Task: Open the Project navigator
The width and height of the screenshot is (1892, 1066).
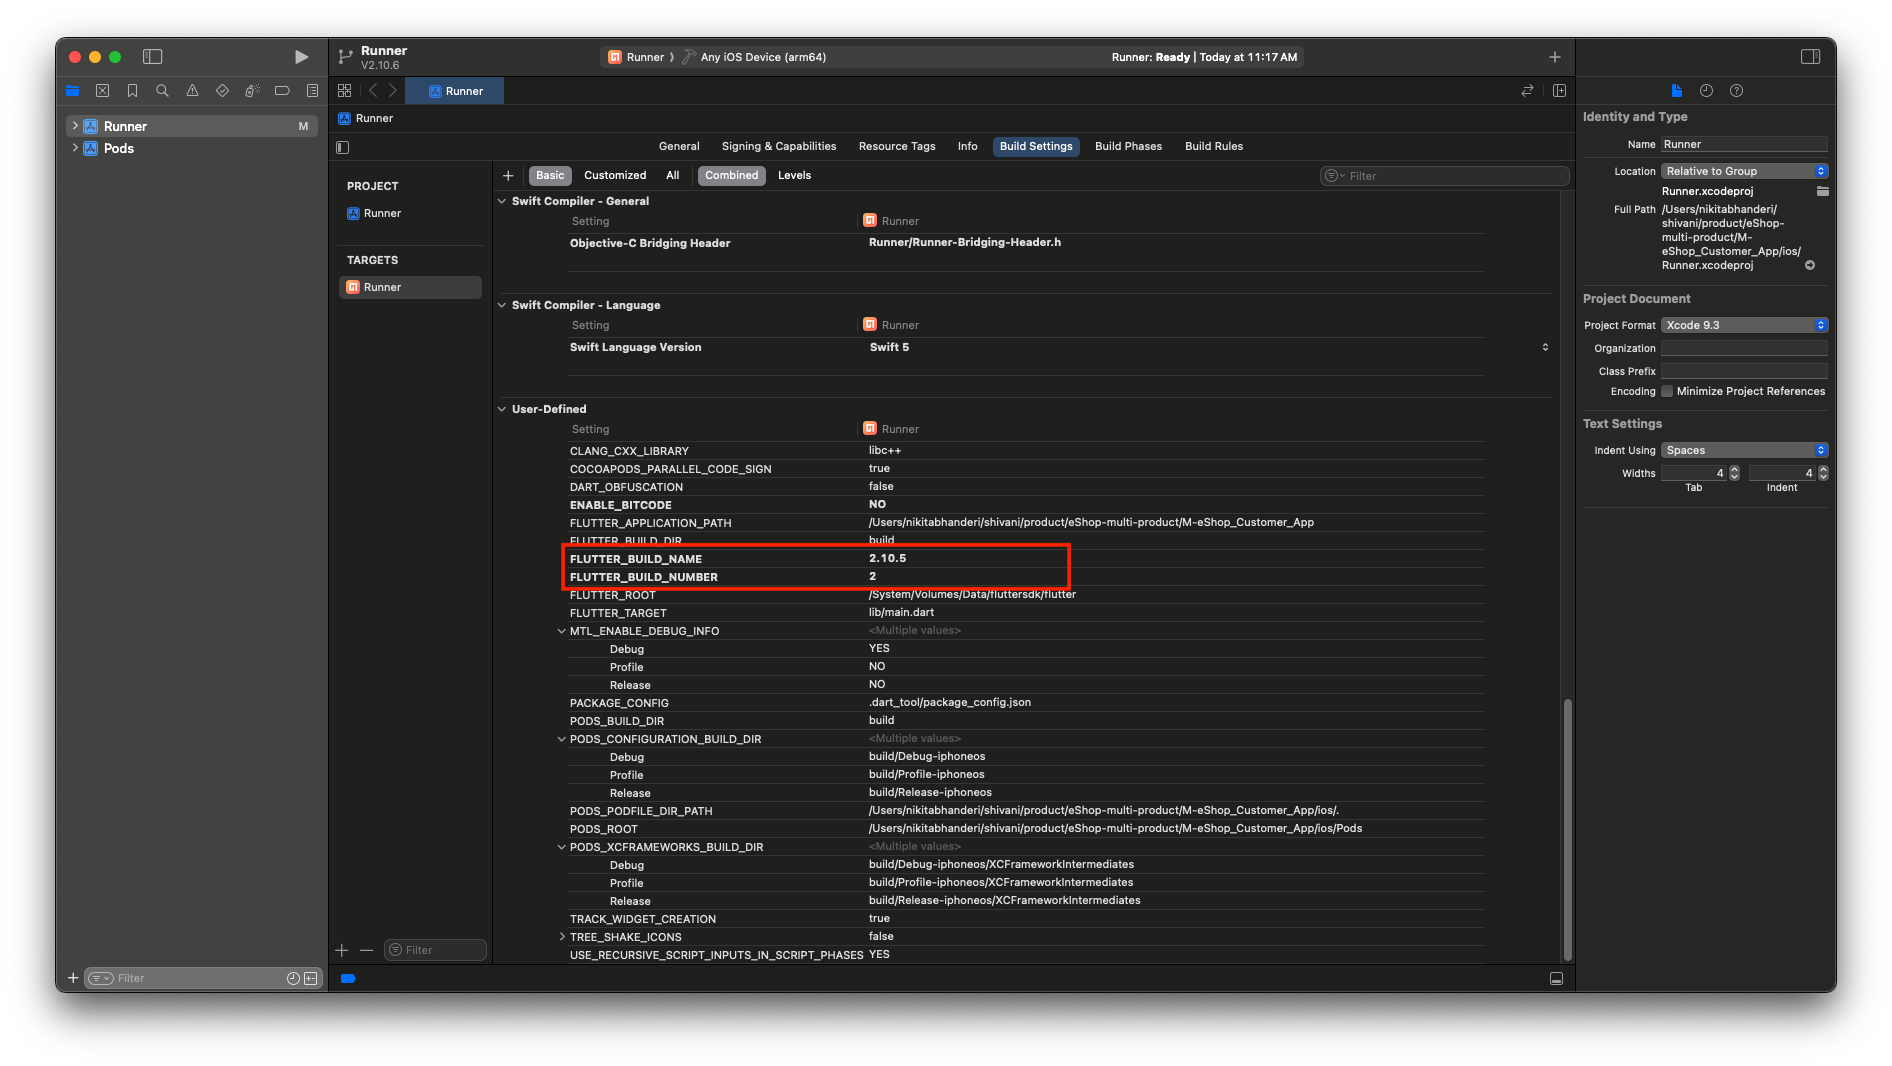Action: tap(72, 91)
